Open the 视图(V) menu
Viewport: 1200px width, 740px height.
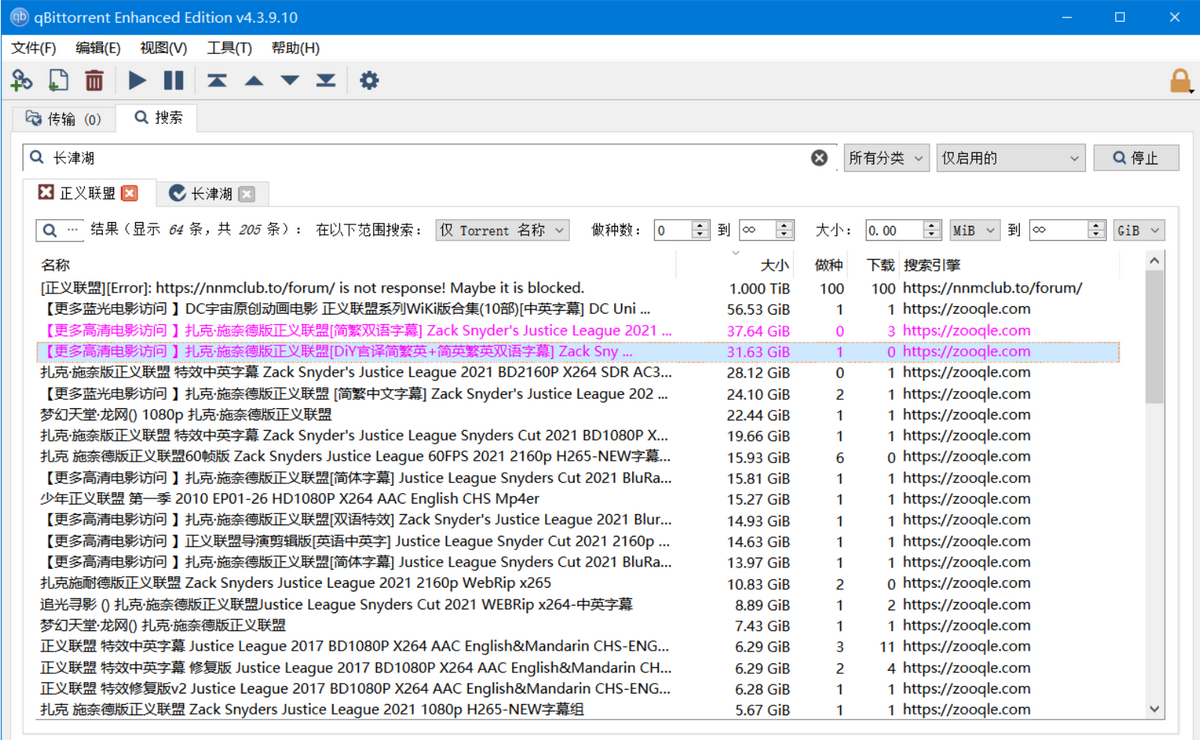pos(163,48)
